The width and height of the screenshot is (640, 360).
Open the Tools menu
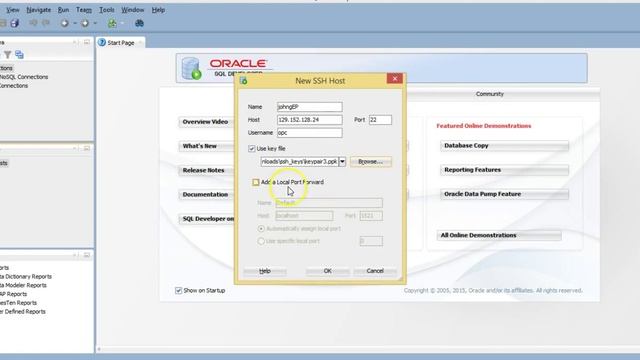pos(107,10)
